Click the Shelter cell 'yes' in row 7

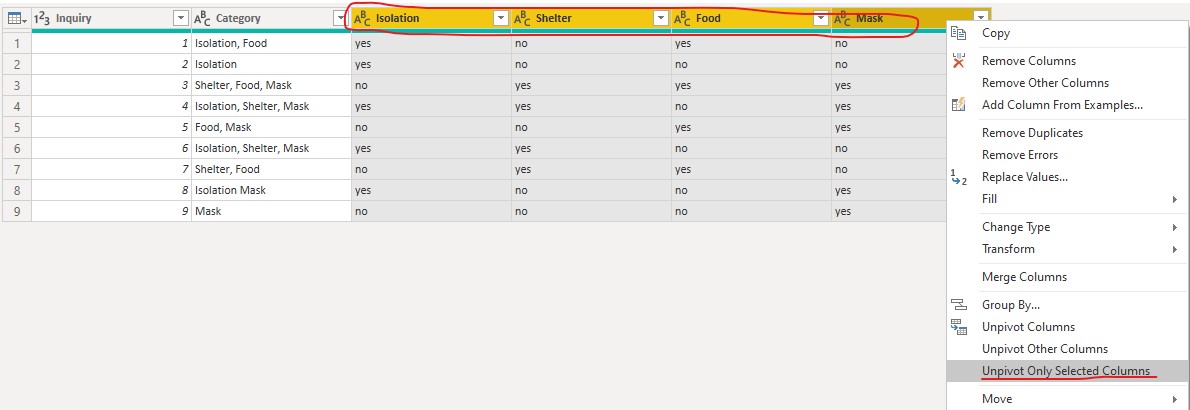pyautogui.click(x=591, y=169)
